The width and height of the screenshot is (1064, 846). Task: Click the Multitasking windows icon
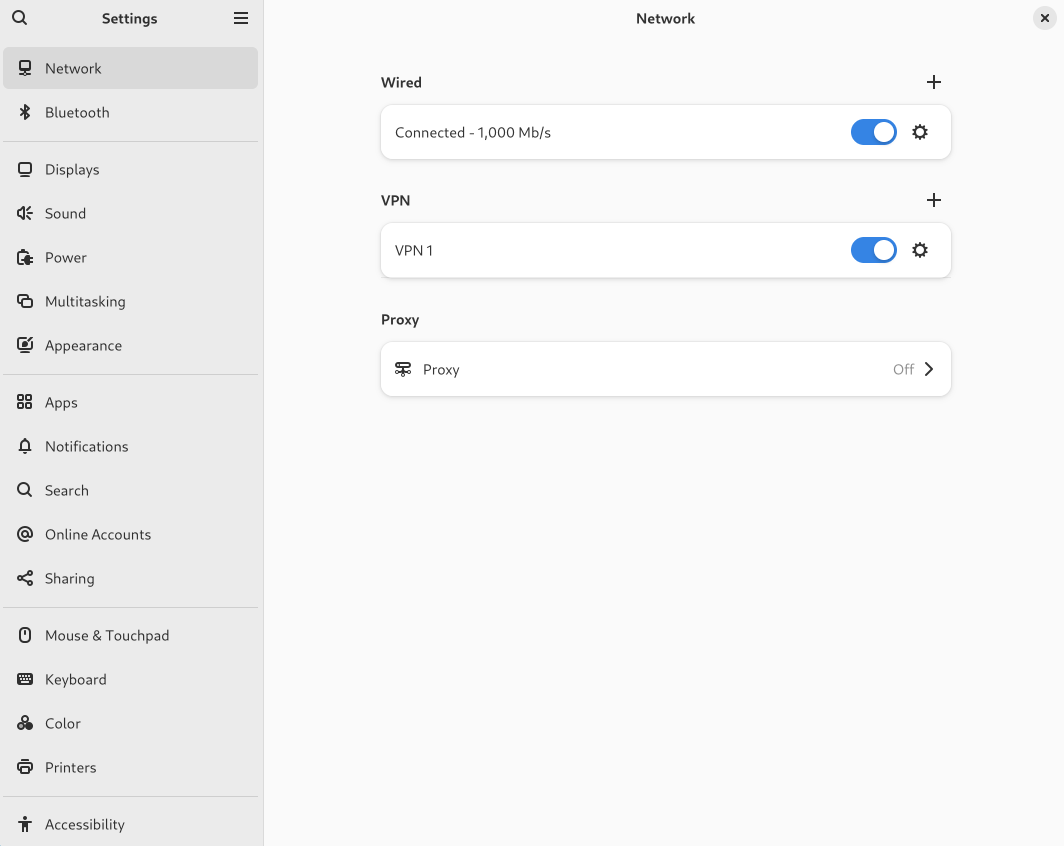point(25,301)
